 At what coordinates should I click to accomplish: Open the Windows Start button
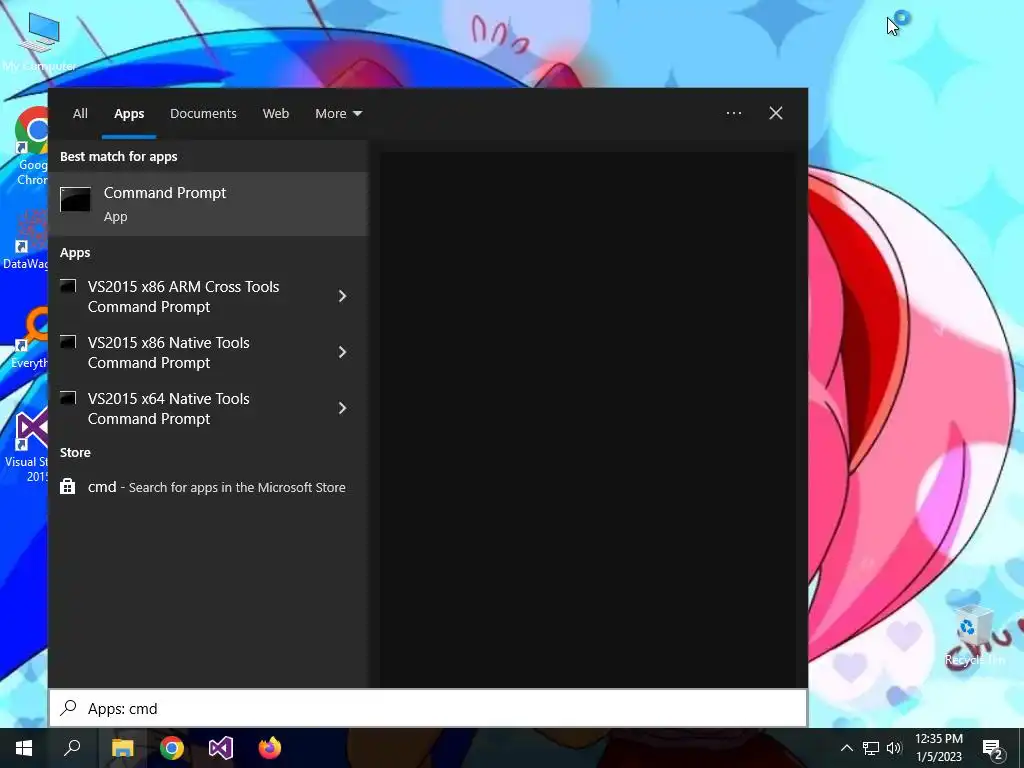click(24, 748)
